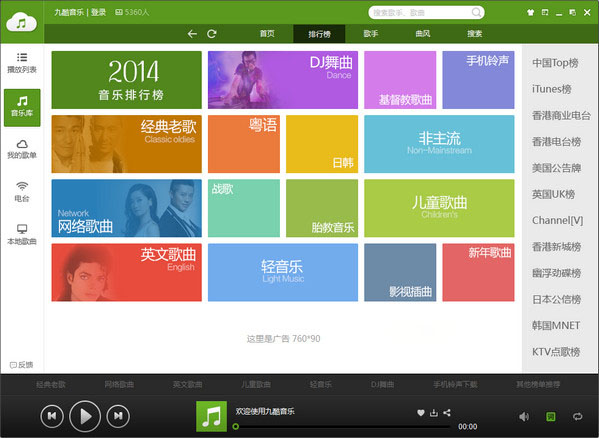Screen dimensions: 599x438
Task: Open 我的歌单 cloud sidebar item
Action: pos(22,149)
